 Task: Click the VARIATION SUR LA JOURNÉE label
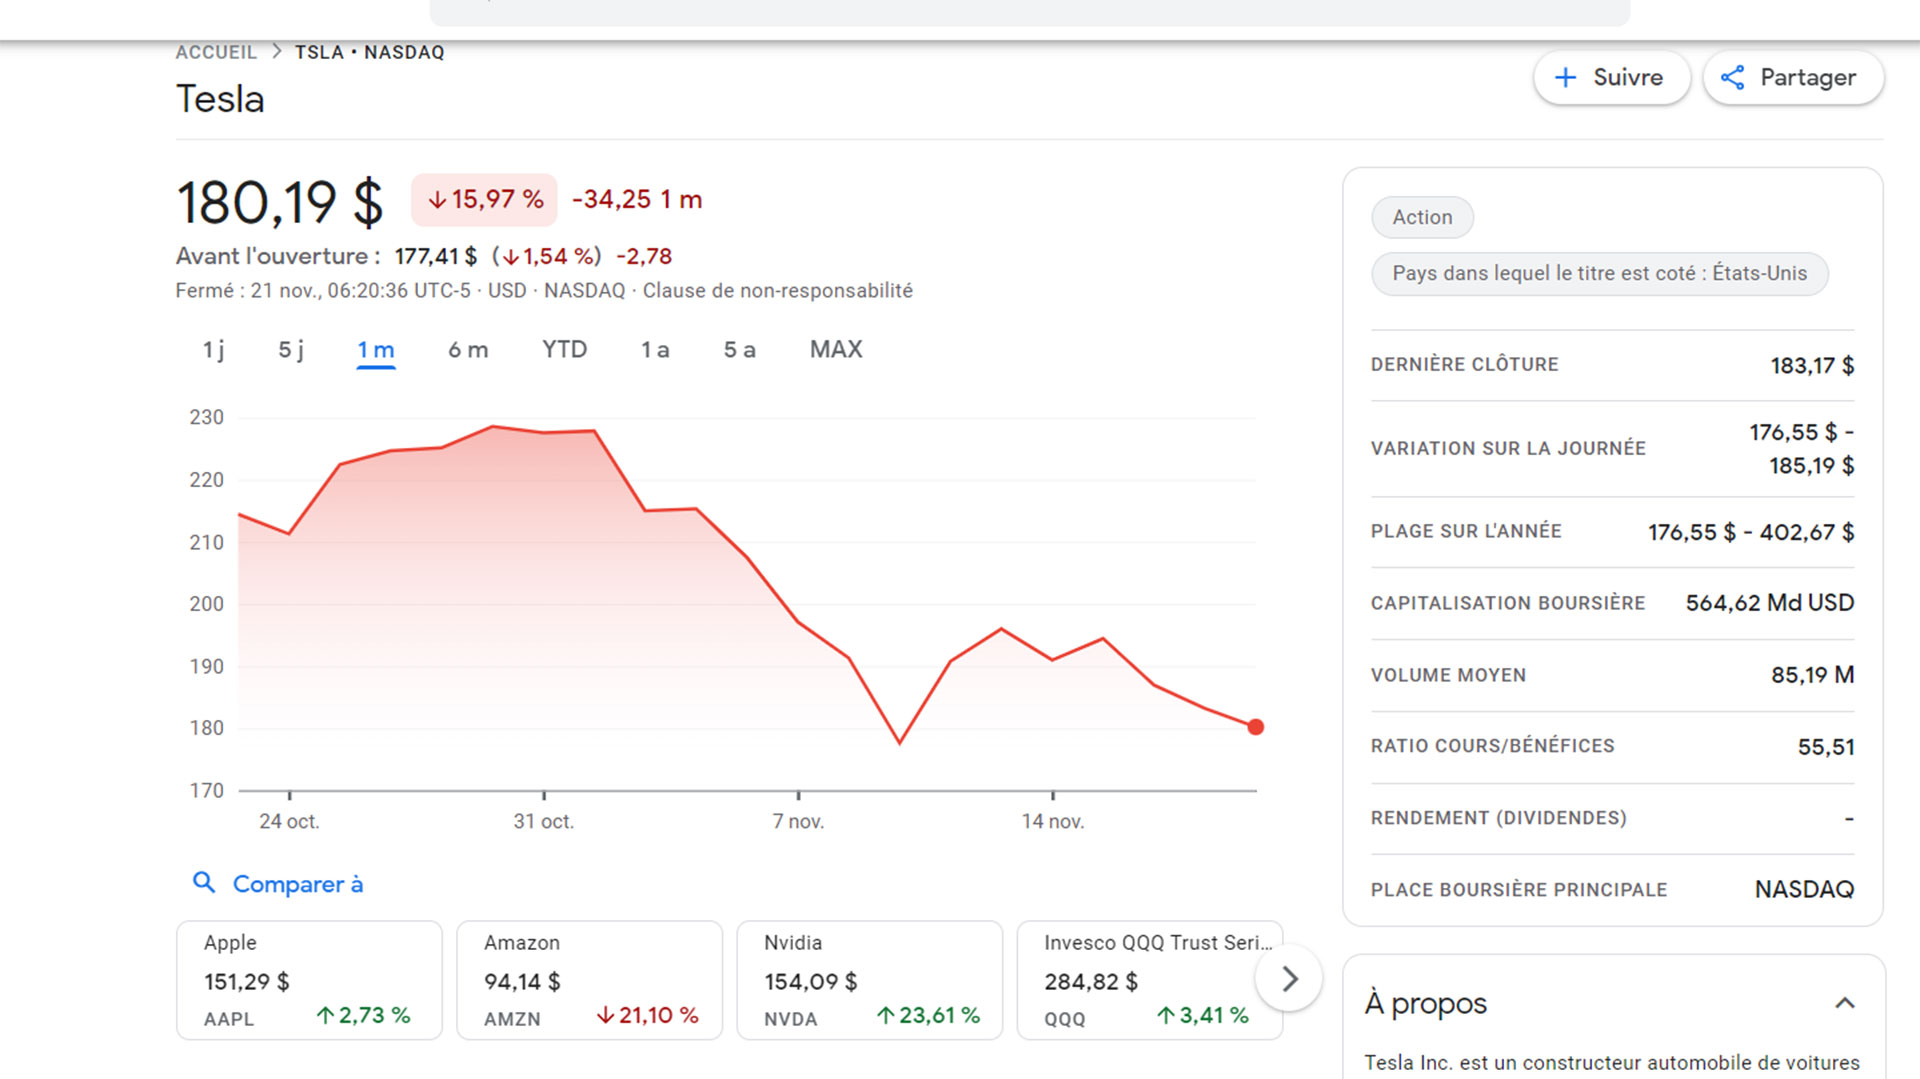pyautogui.click(x=1508, y=448)
